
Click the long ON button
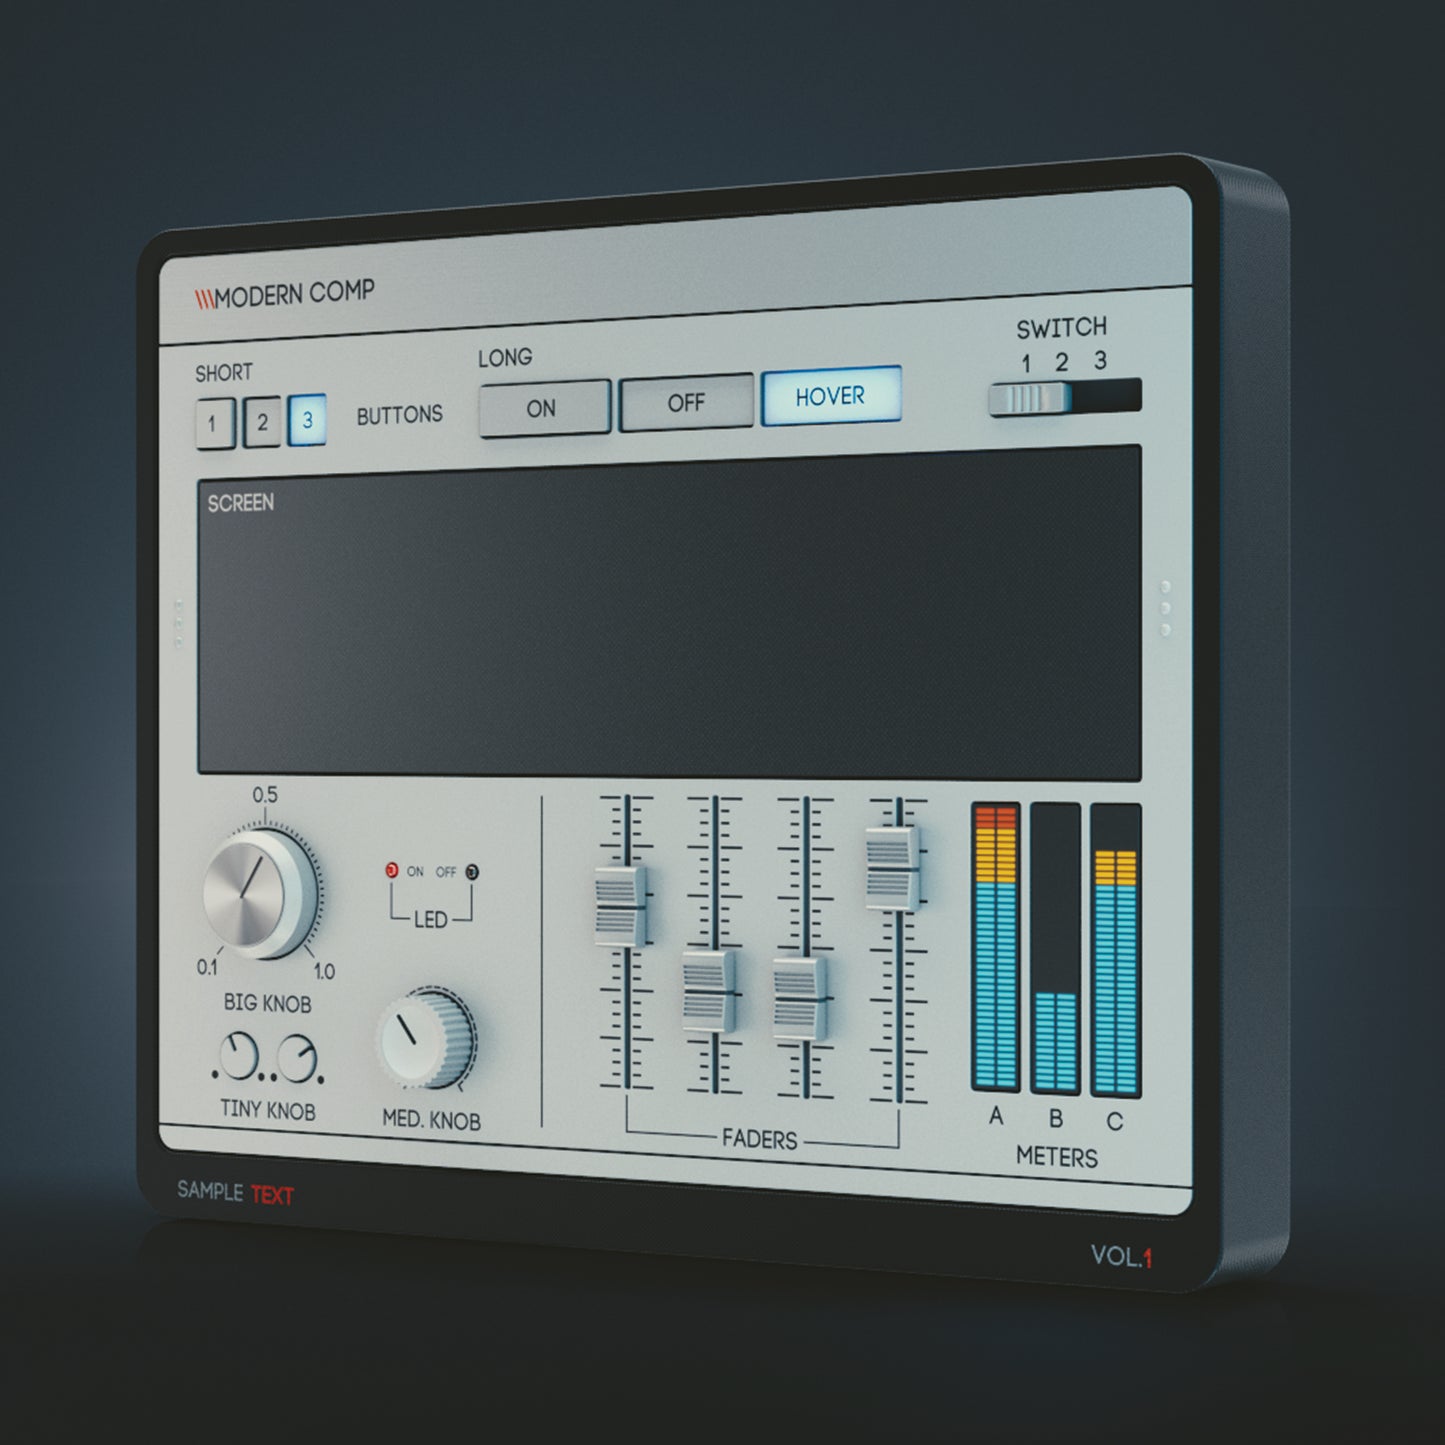tap(543, 408)
